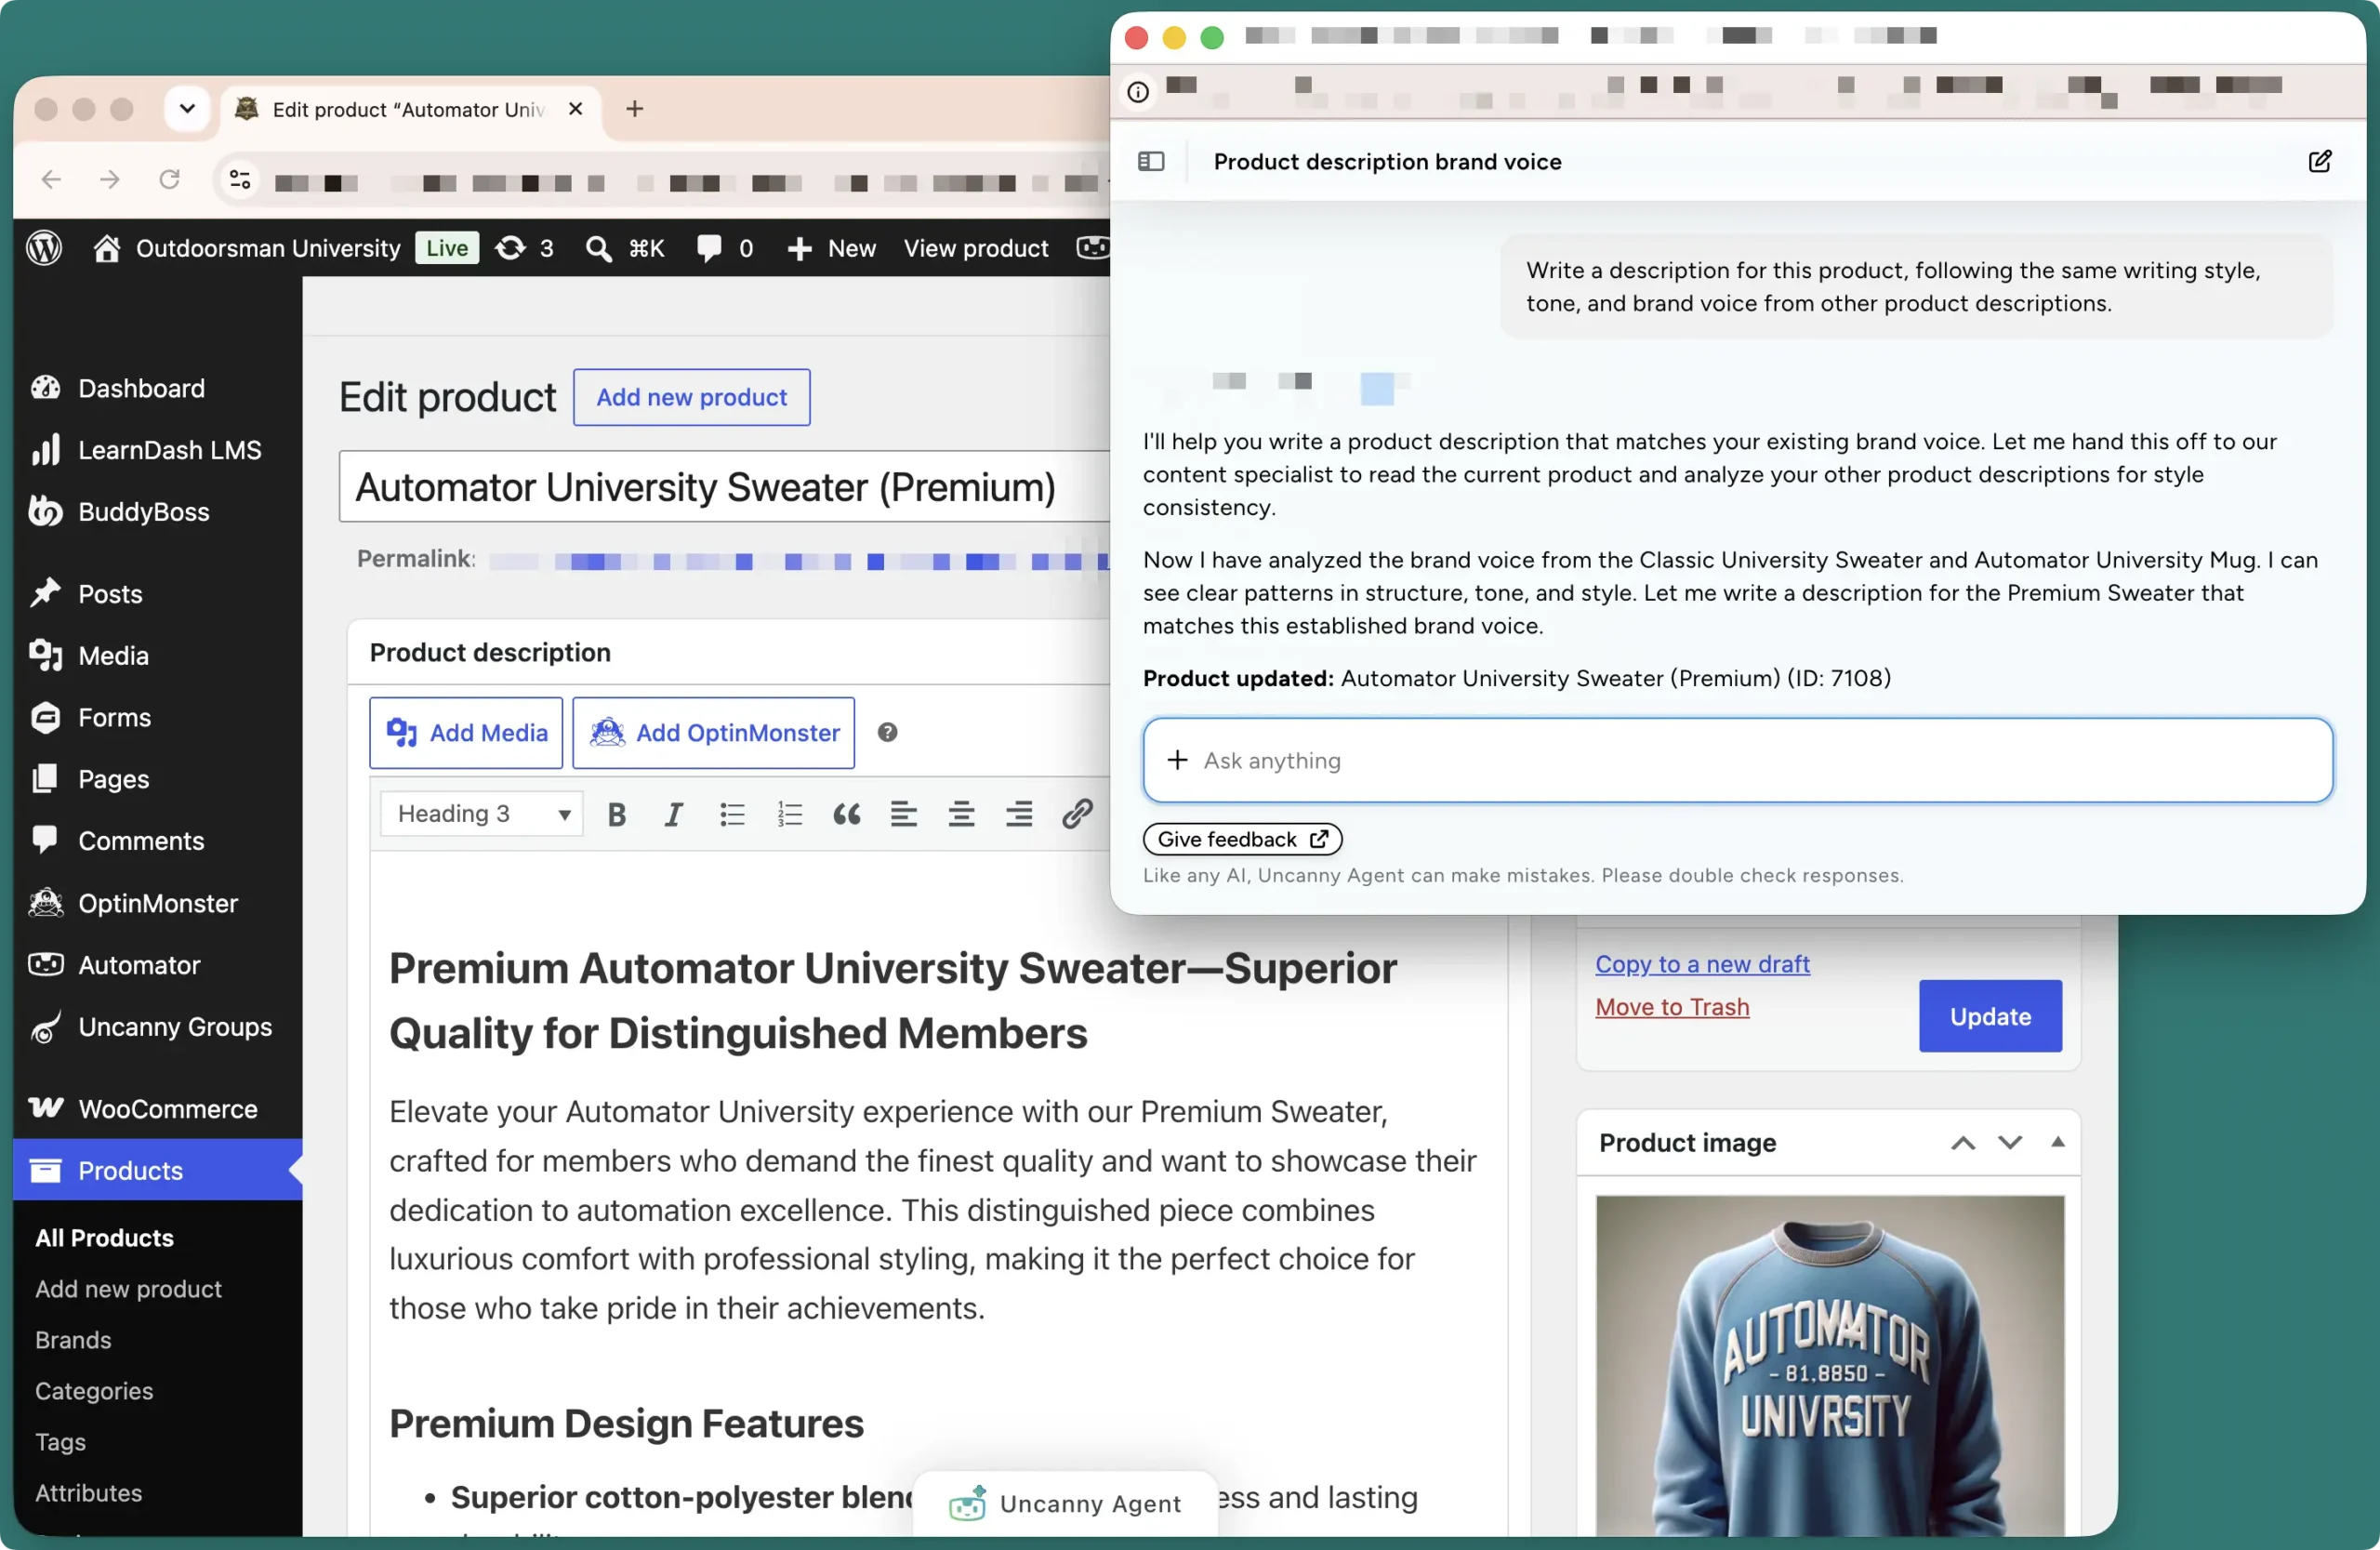Open the Brands submenu item
The height and width of the screenshot is (1550, 2380).
pos(73,1340)
